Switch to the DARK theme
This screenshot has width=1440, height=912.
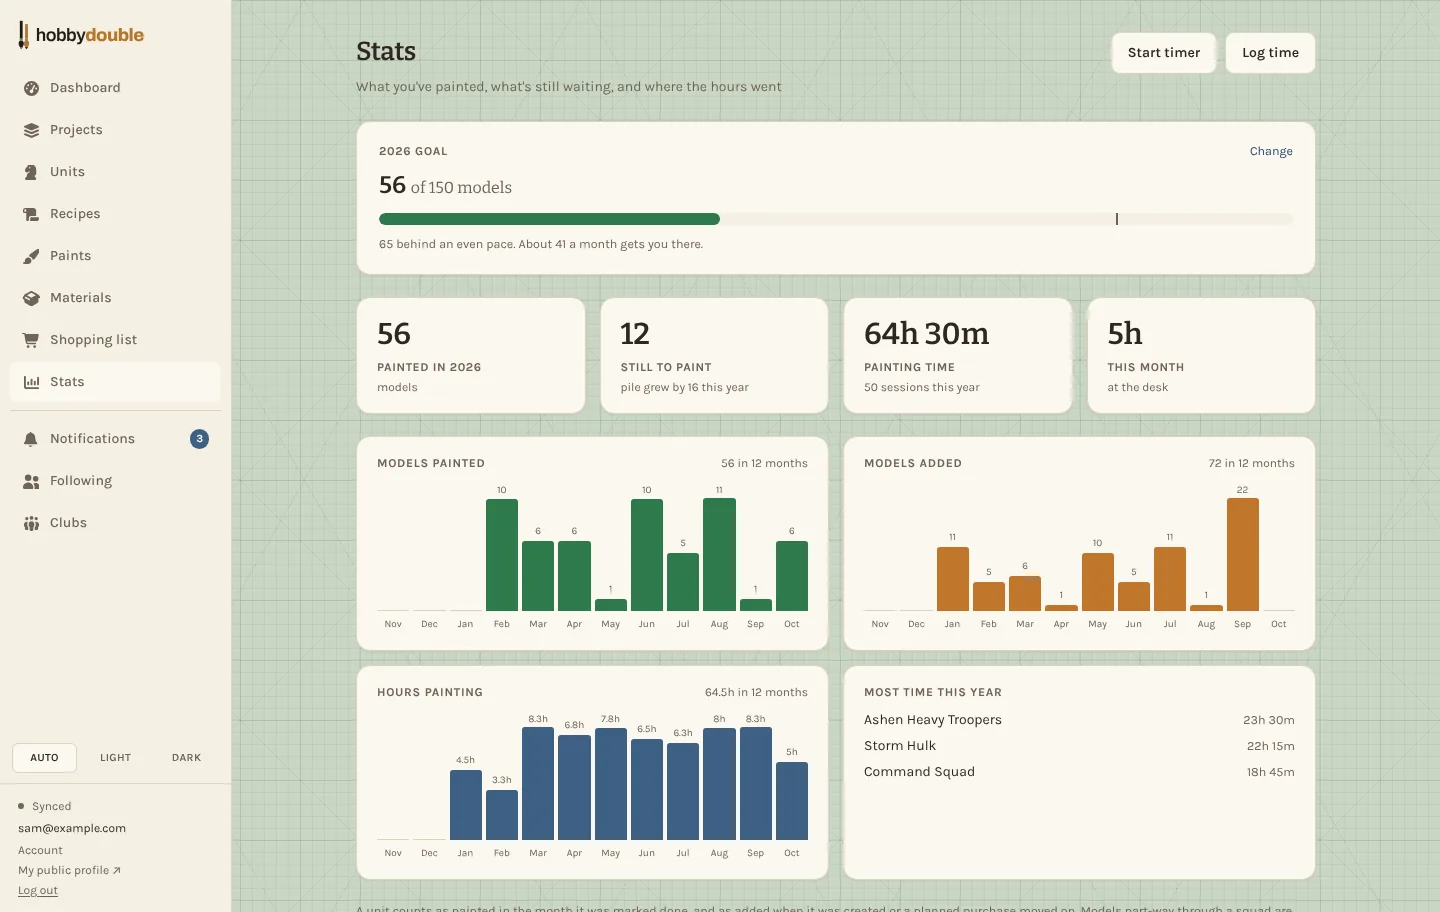(x=186, y=758)
